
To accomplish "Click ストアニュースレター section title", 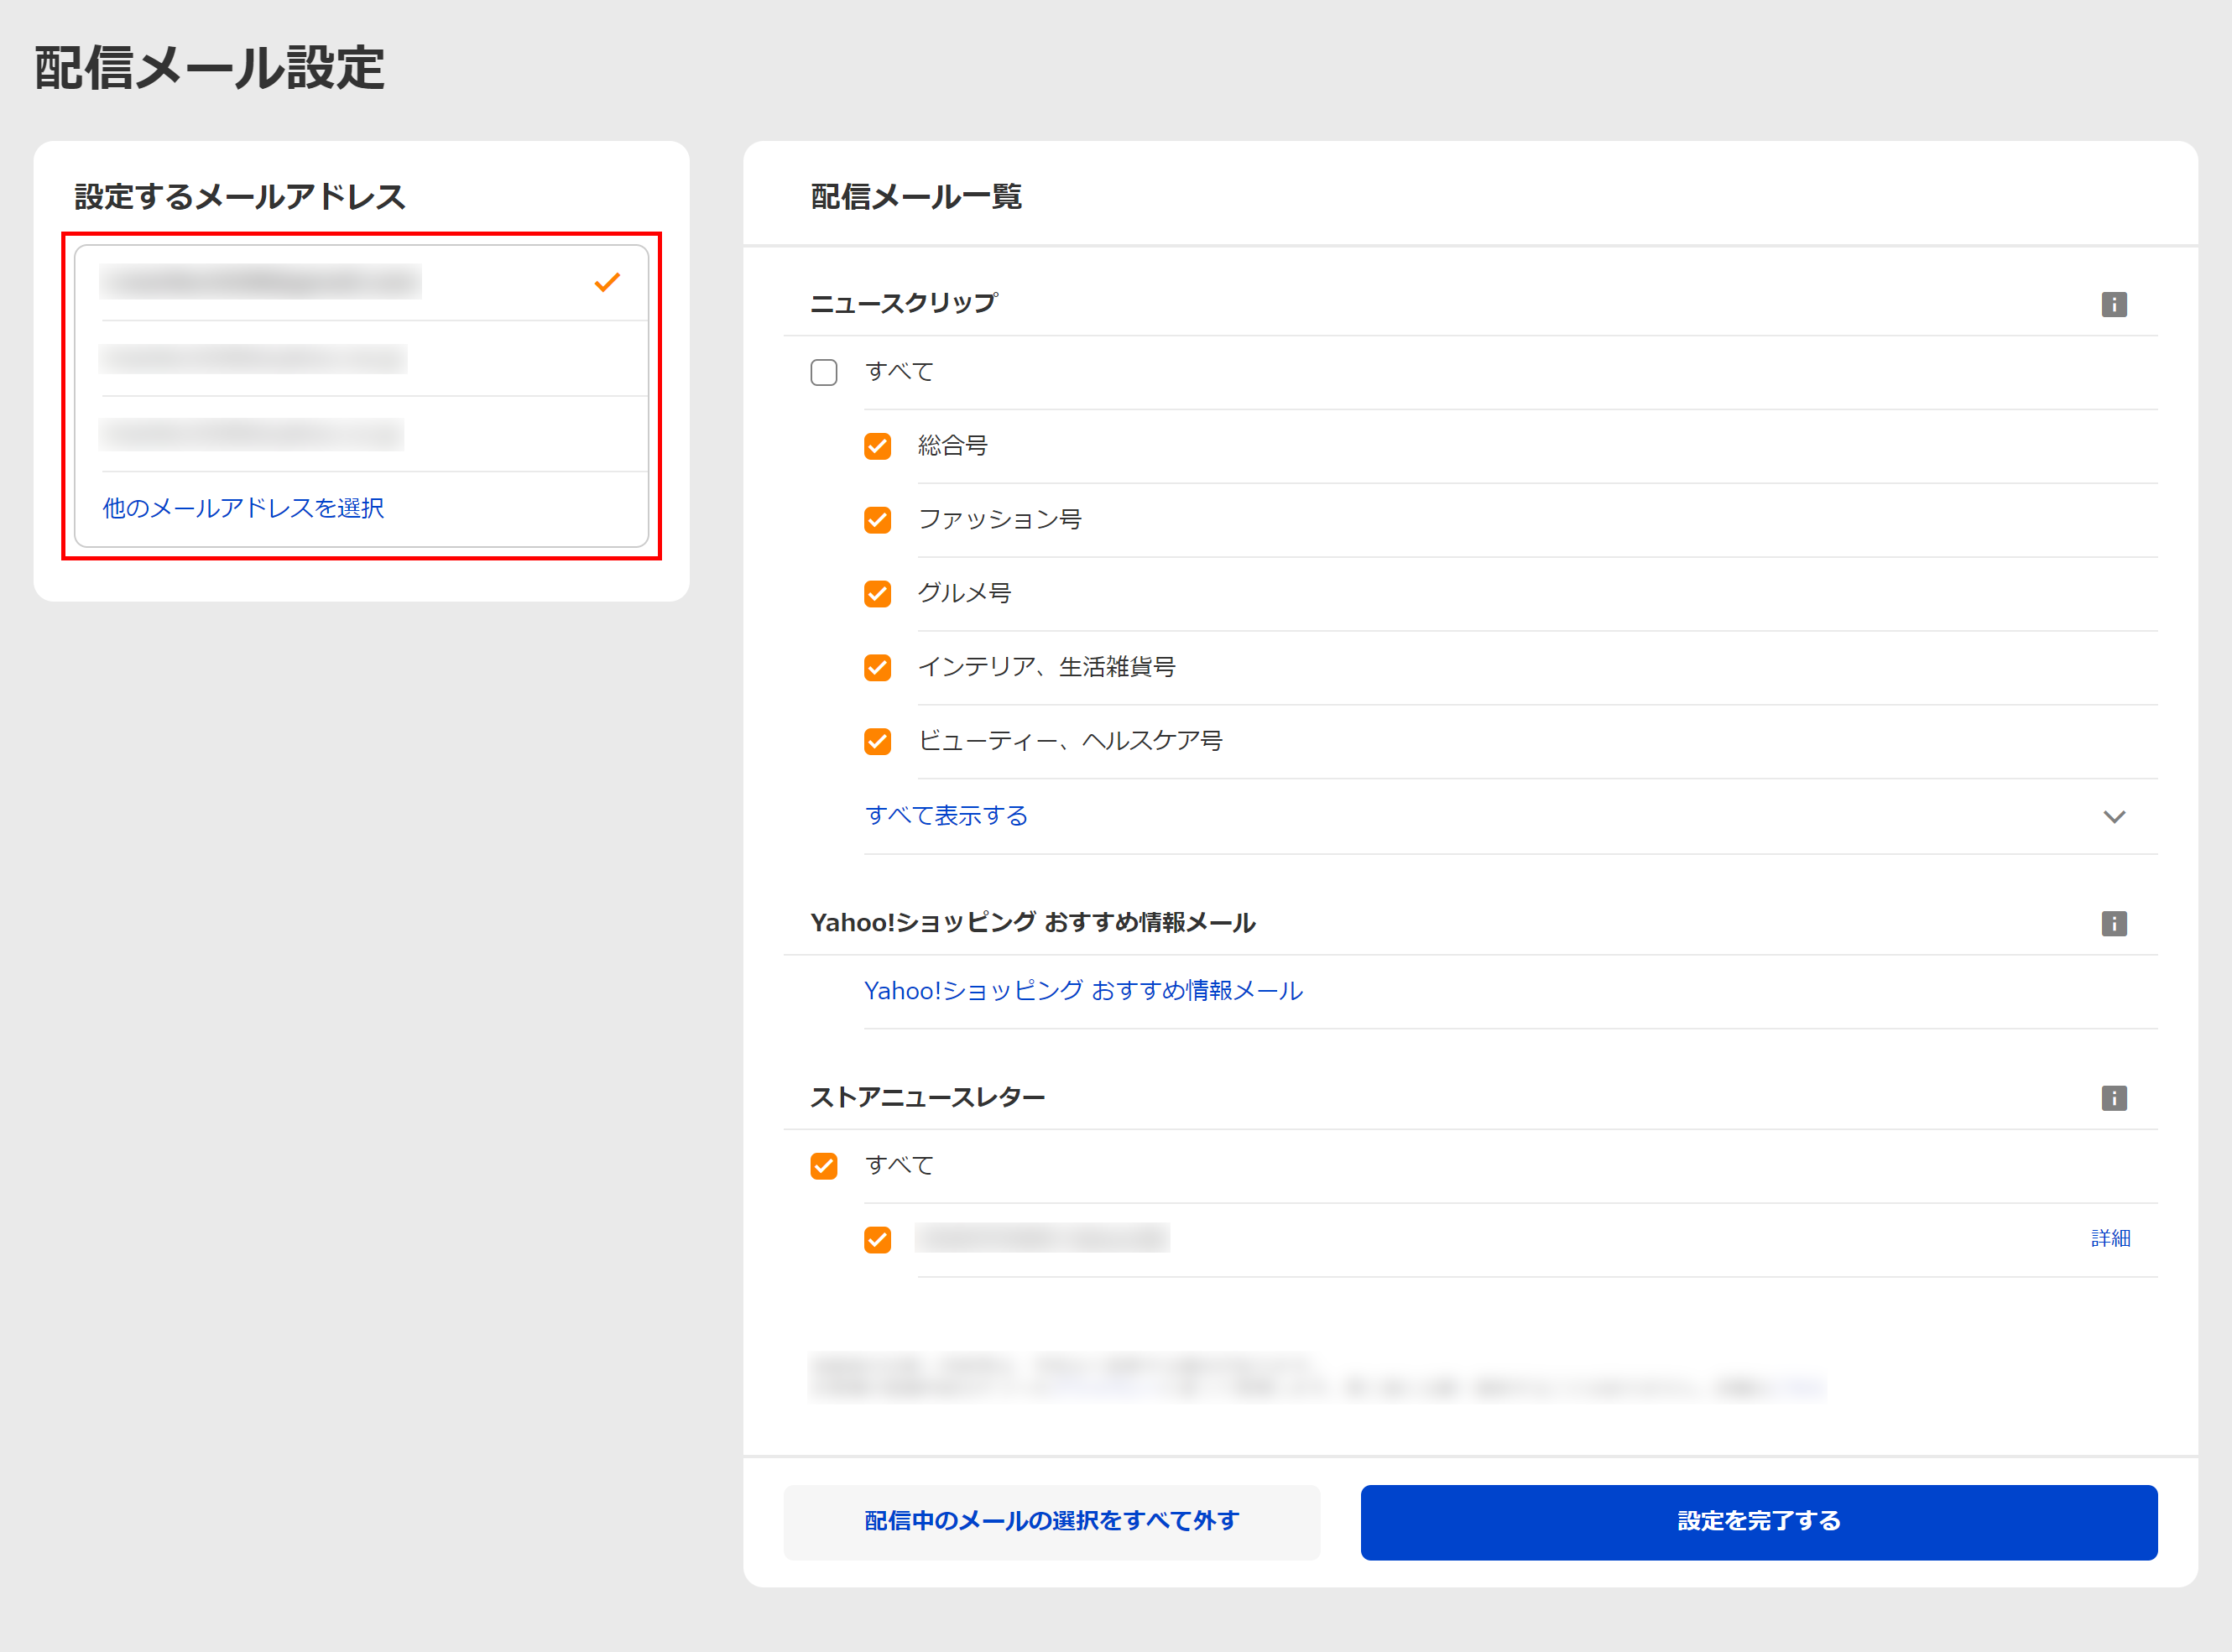I will [928, 1097].
